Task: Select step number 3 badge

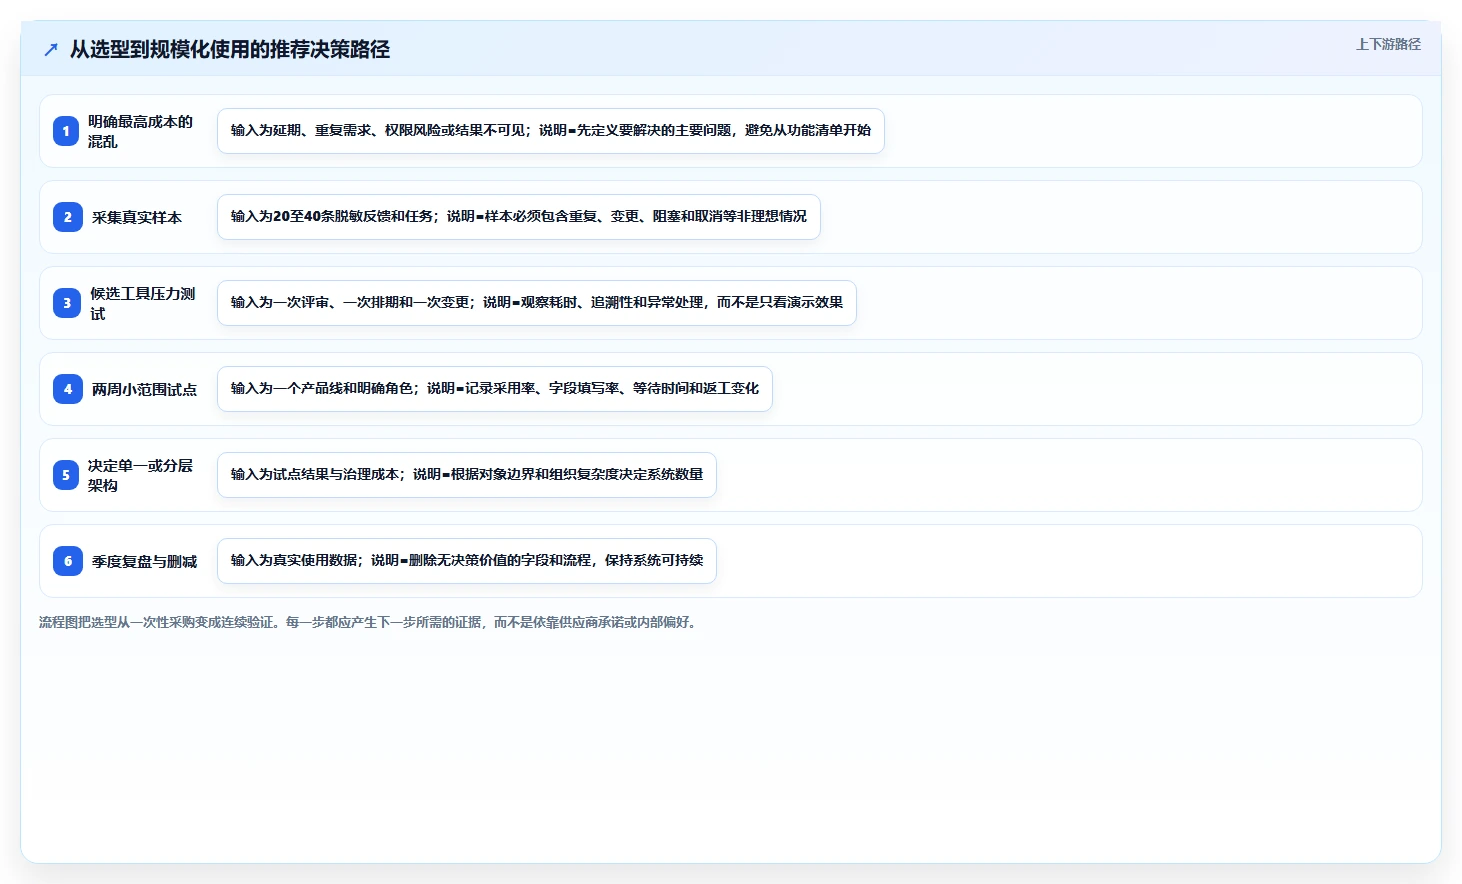Action: coord(67,303)
